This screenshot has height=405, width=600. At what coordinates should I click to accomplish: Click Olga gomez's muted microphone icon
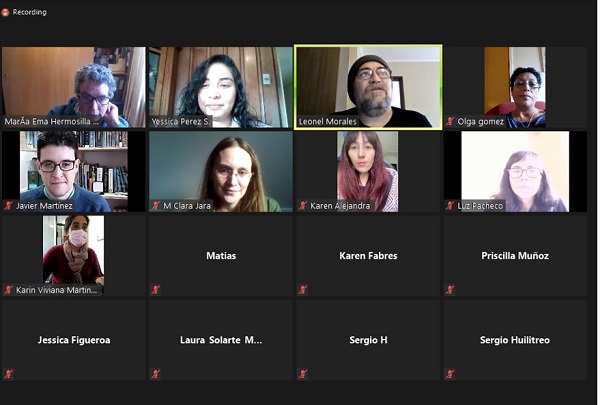(x=450, y=121)
